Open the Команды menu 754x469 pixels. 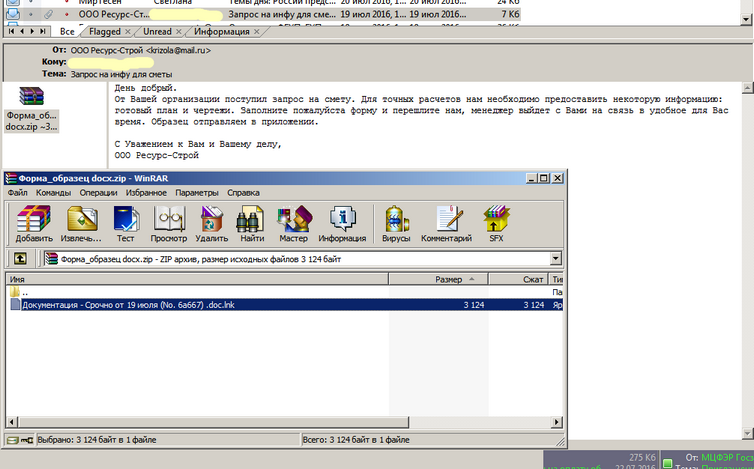53,192
